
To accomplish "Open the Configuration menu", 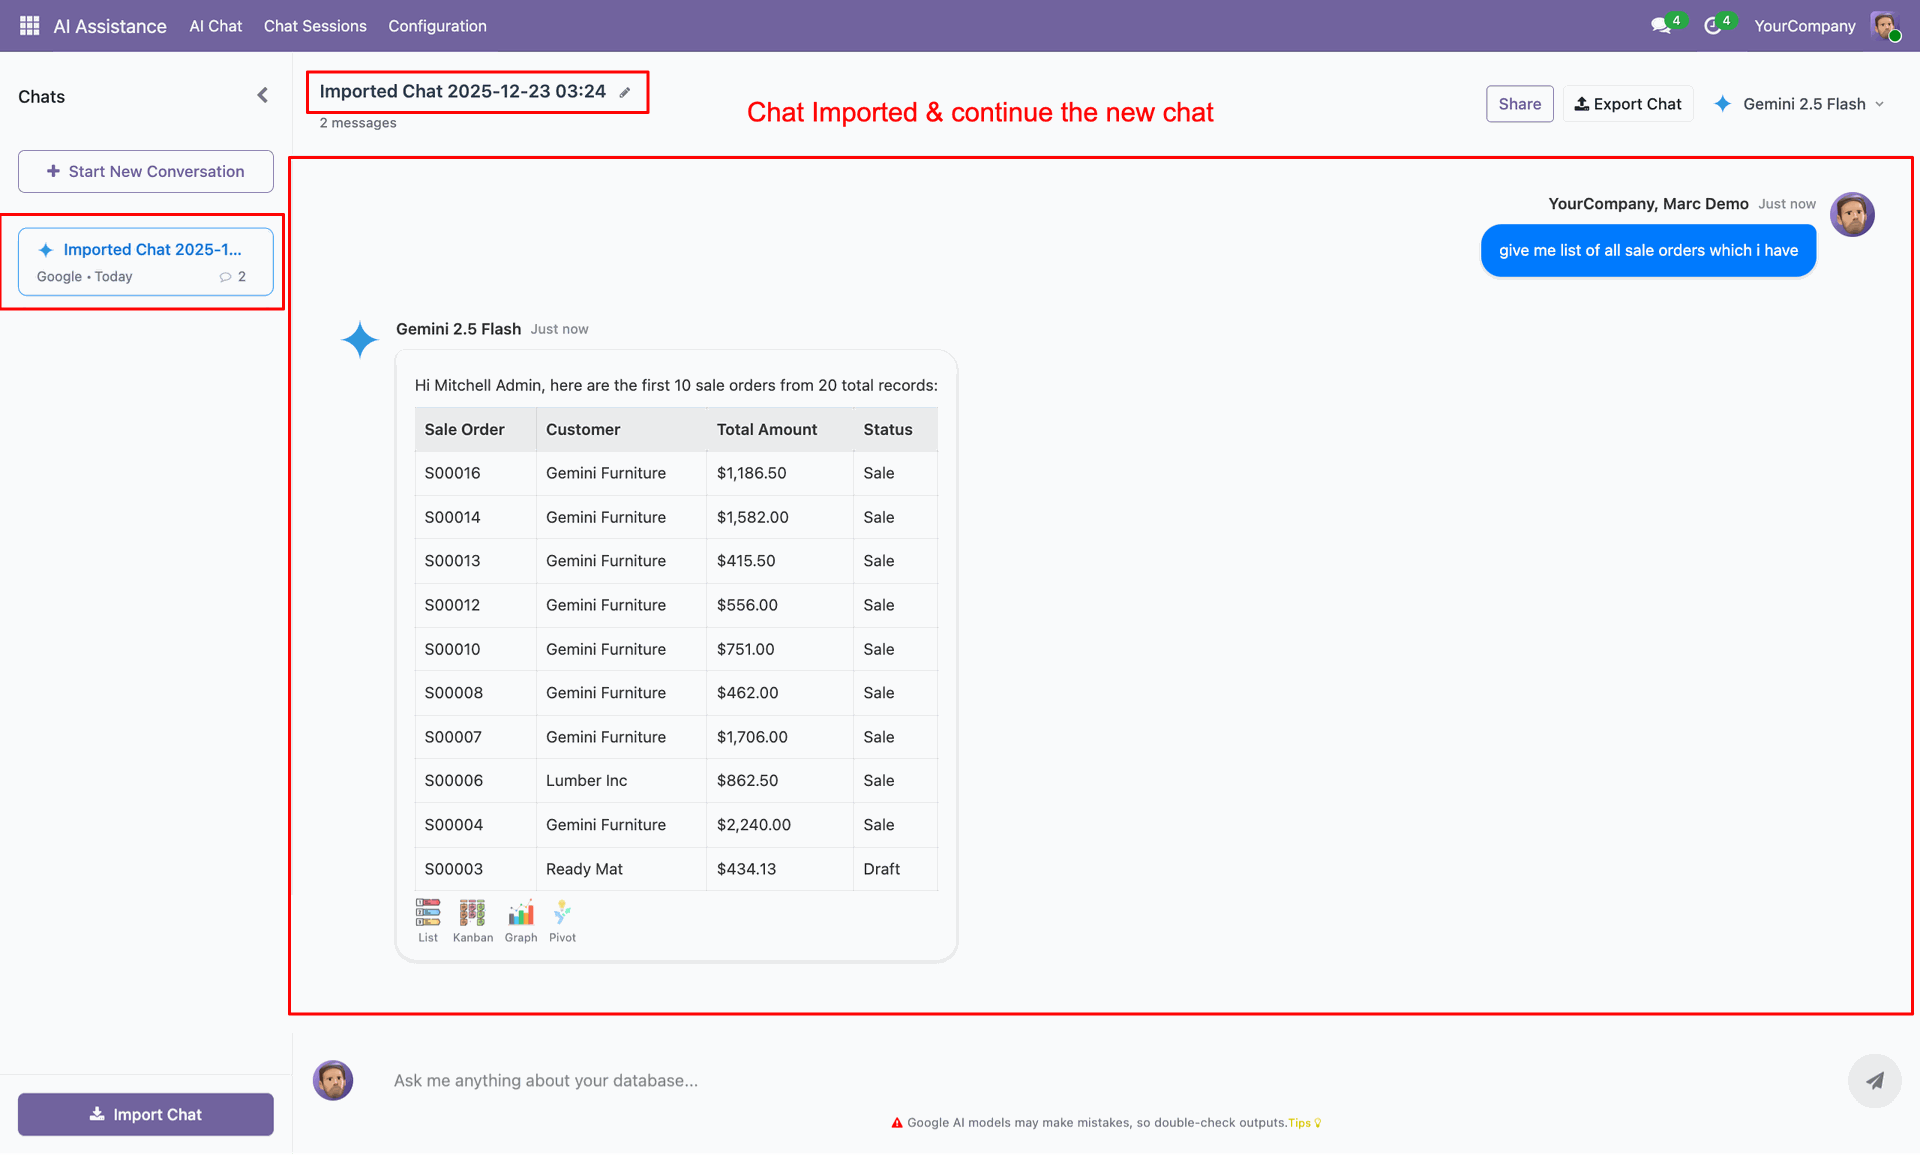I will [x=437, y=26].
